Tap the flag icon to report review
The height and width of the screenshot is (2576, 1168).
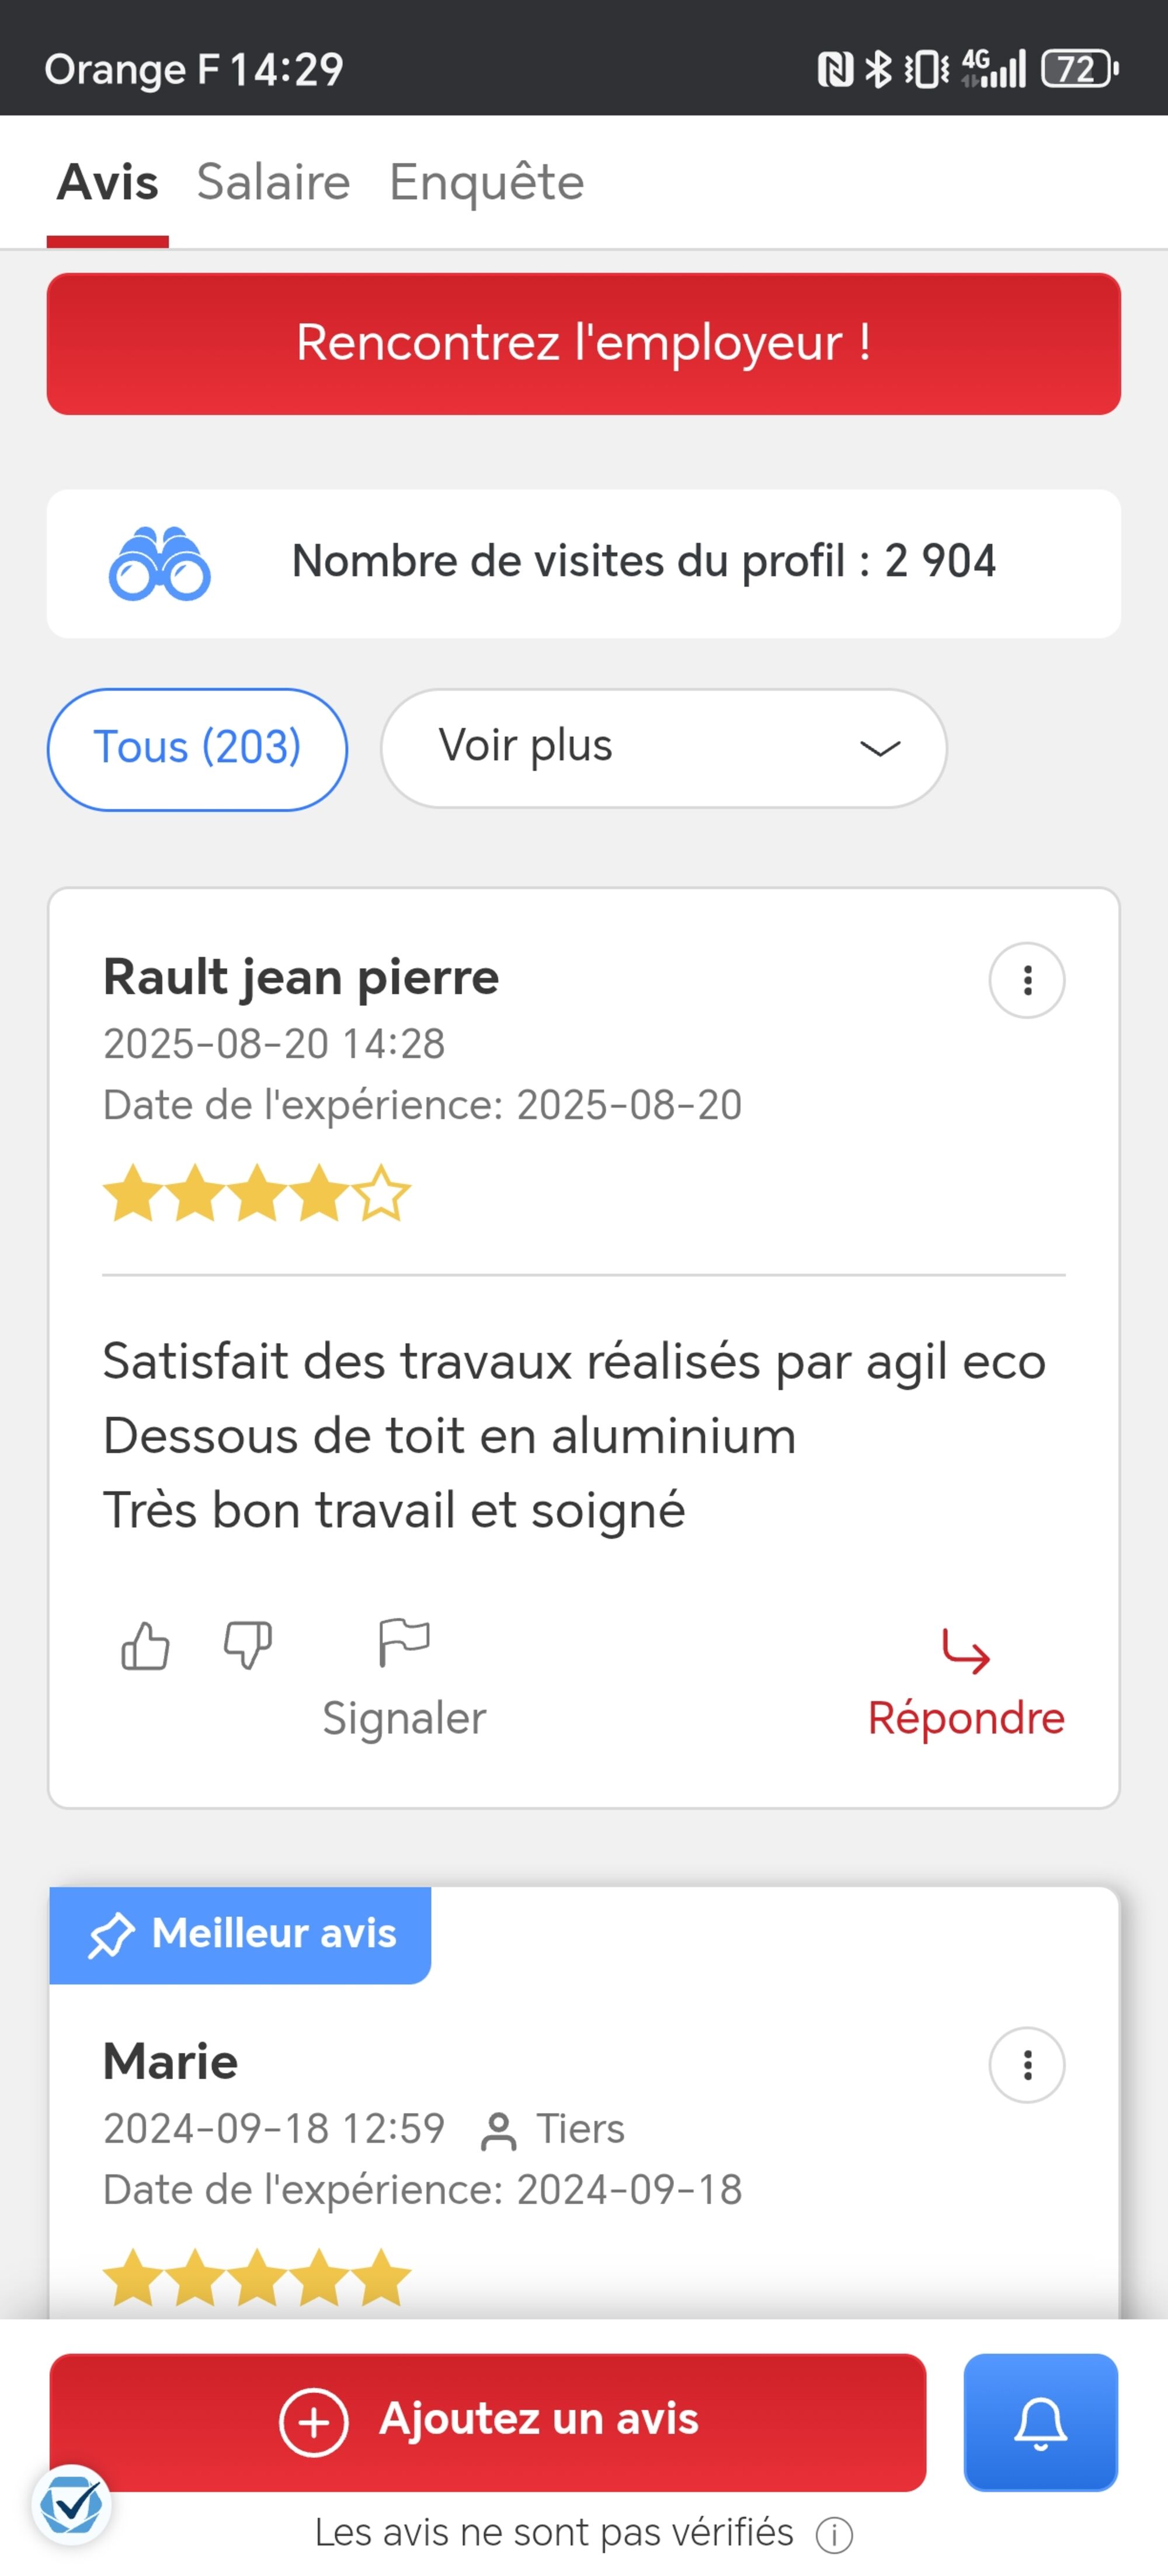point(404,1643)
